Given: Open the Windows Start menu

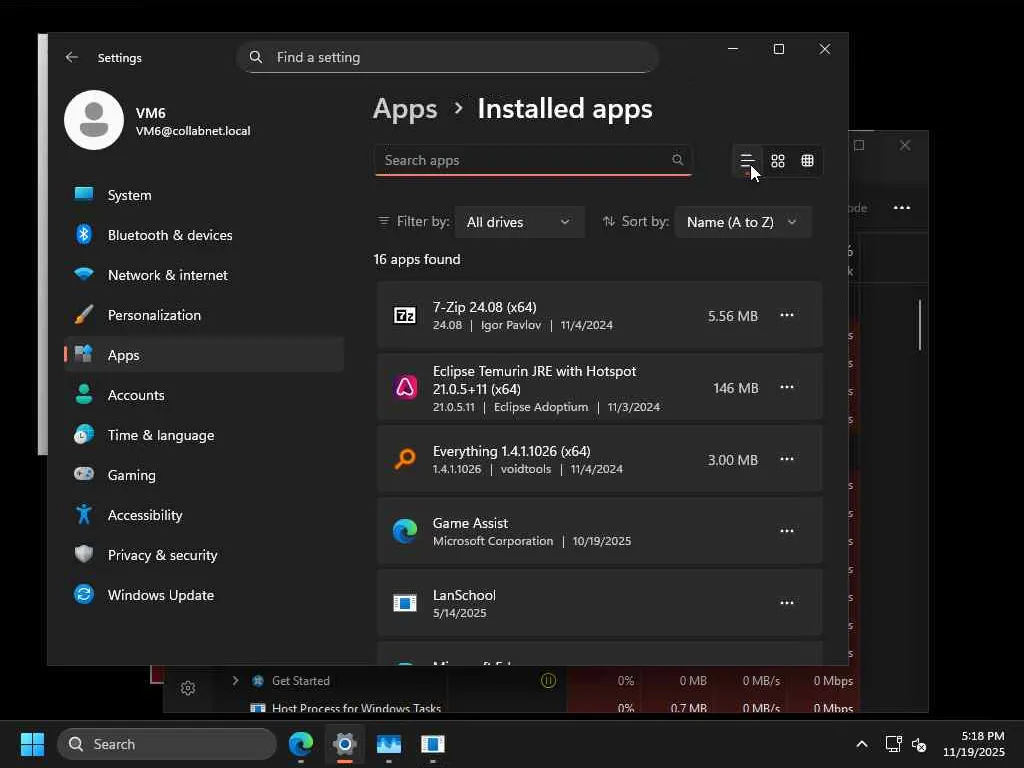Looking at the screenshot, I should [x=32, y=744].
